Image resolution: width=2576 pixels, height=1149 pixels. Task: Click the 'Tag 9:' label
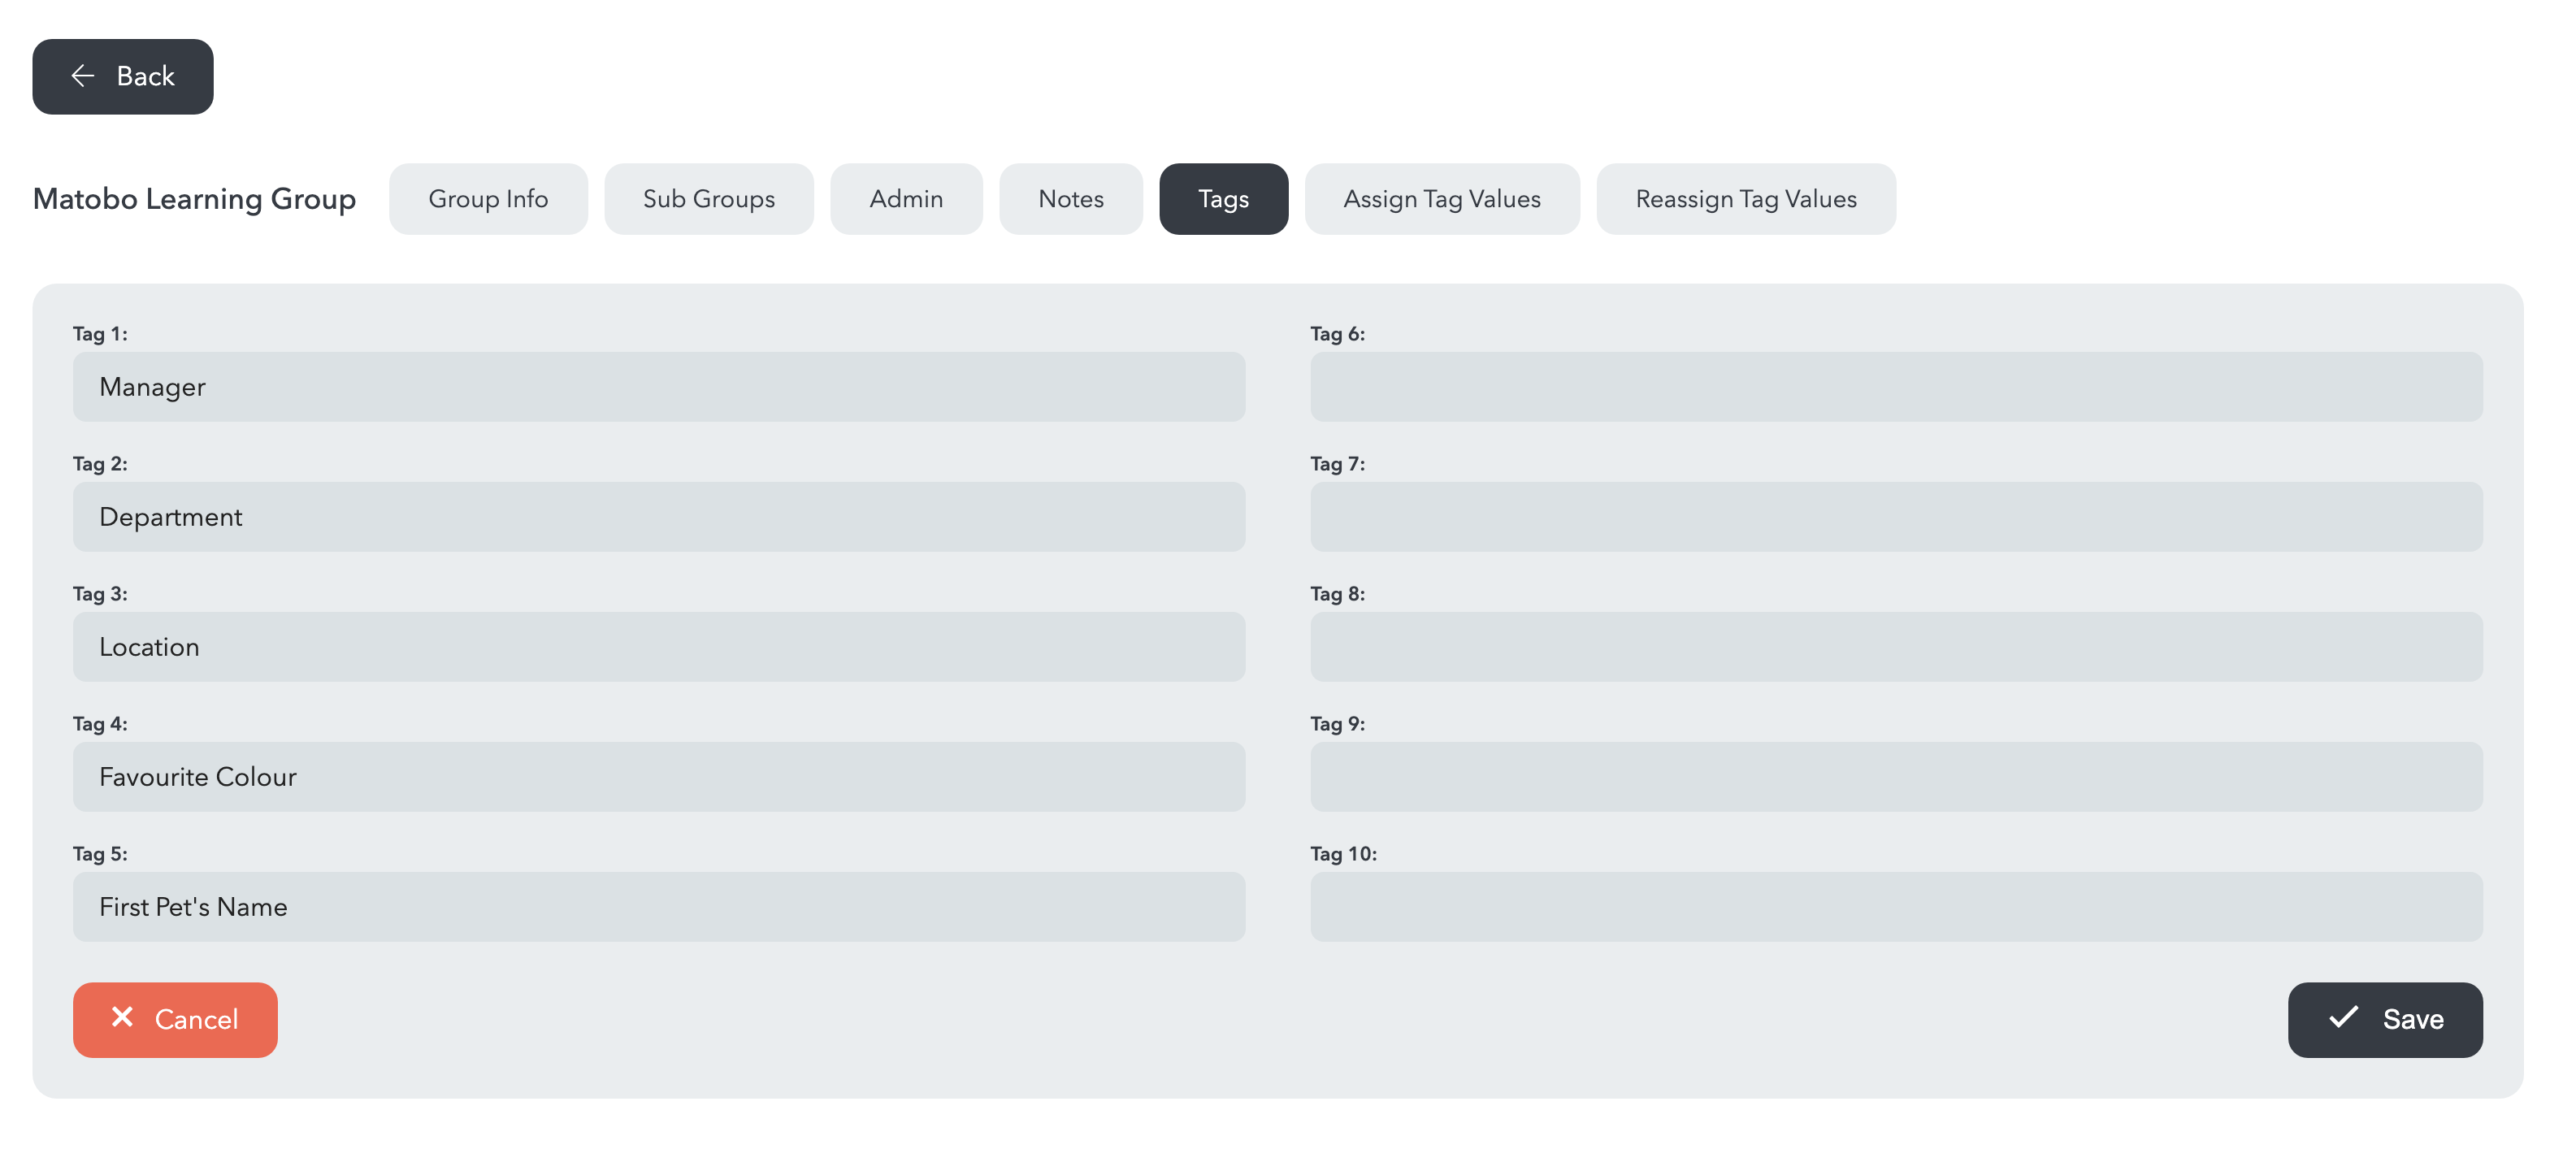tap(1337, 724)
